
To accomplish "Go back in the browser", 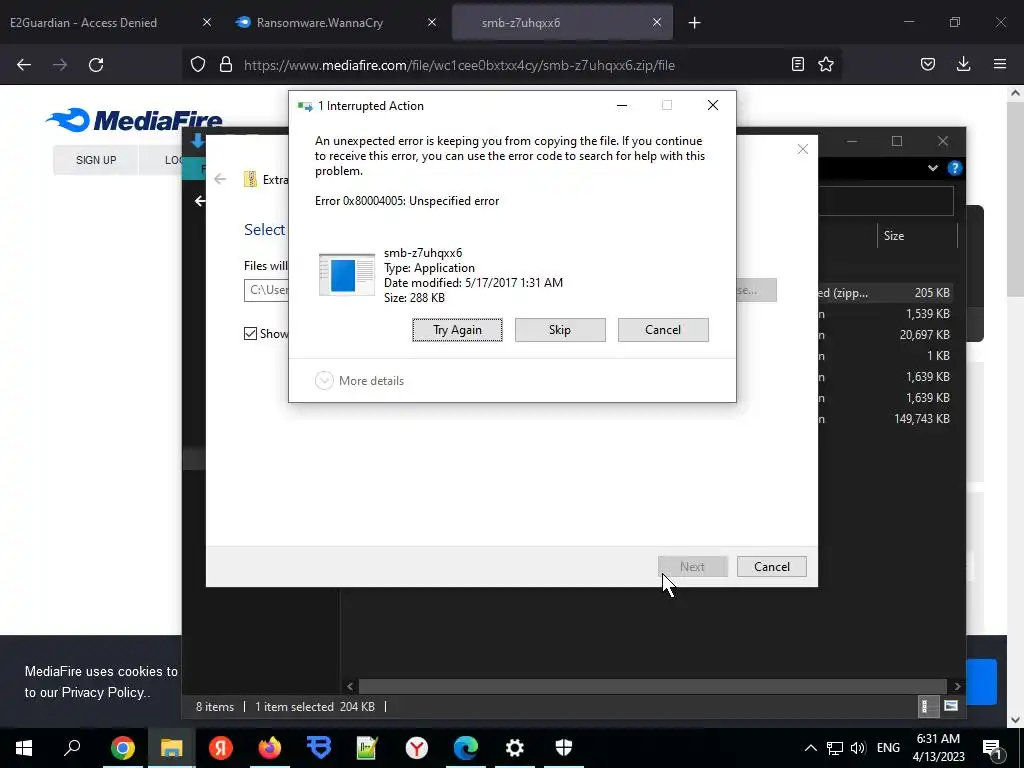I will pos(24,65).
